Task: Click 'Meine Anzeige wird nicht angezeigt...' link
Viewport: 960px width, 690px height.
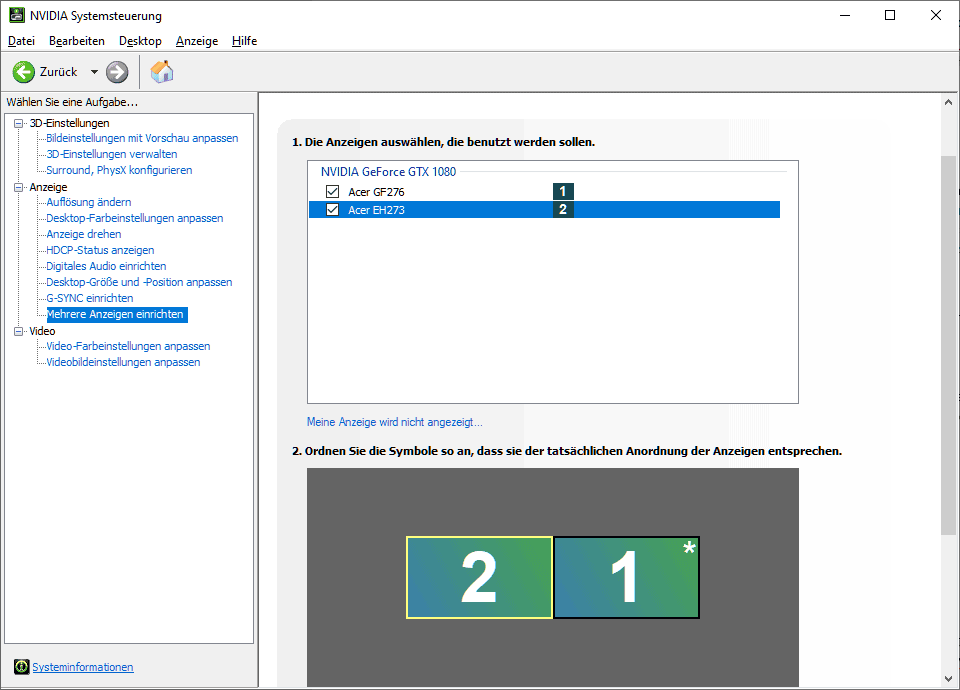Action: (394, 422)
